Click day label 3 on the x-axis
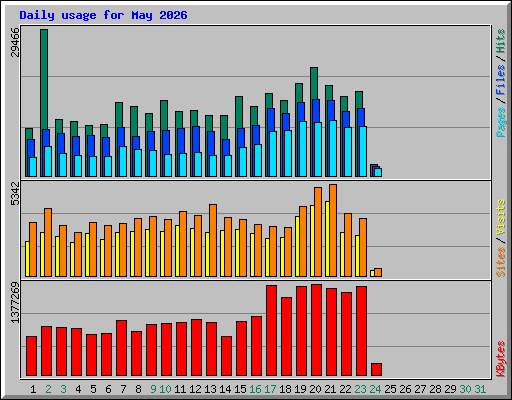 click(63, 389)
